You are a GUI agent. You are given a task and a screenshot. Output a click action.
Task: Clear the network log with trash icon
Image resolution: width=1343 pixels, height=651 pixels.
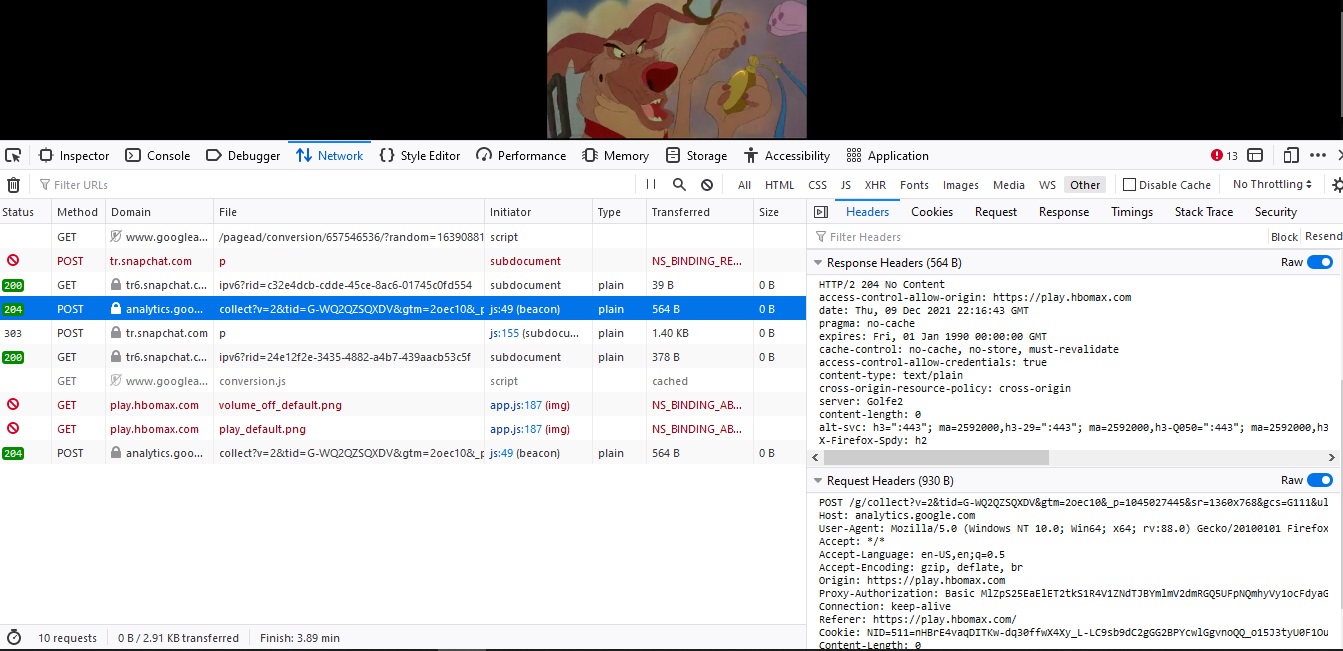(13, 185)
